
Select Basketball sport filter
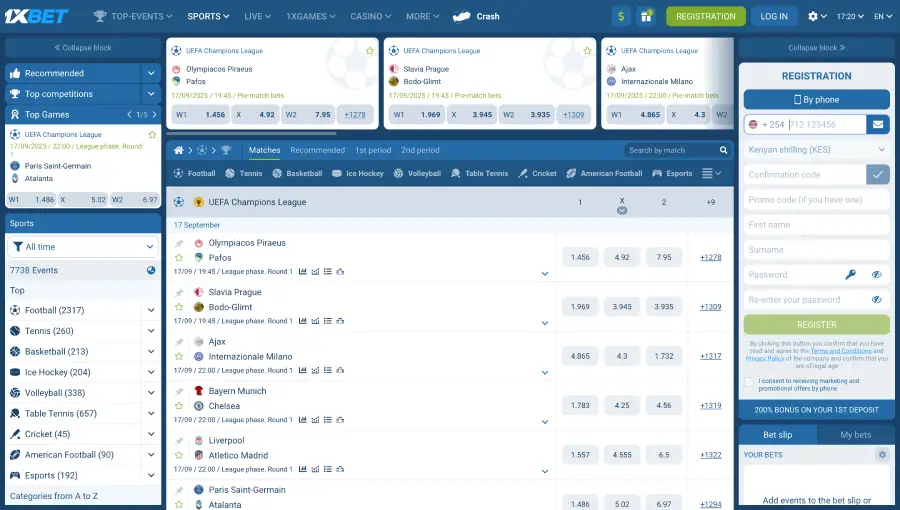[x=297, y=173]
